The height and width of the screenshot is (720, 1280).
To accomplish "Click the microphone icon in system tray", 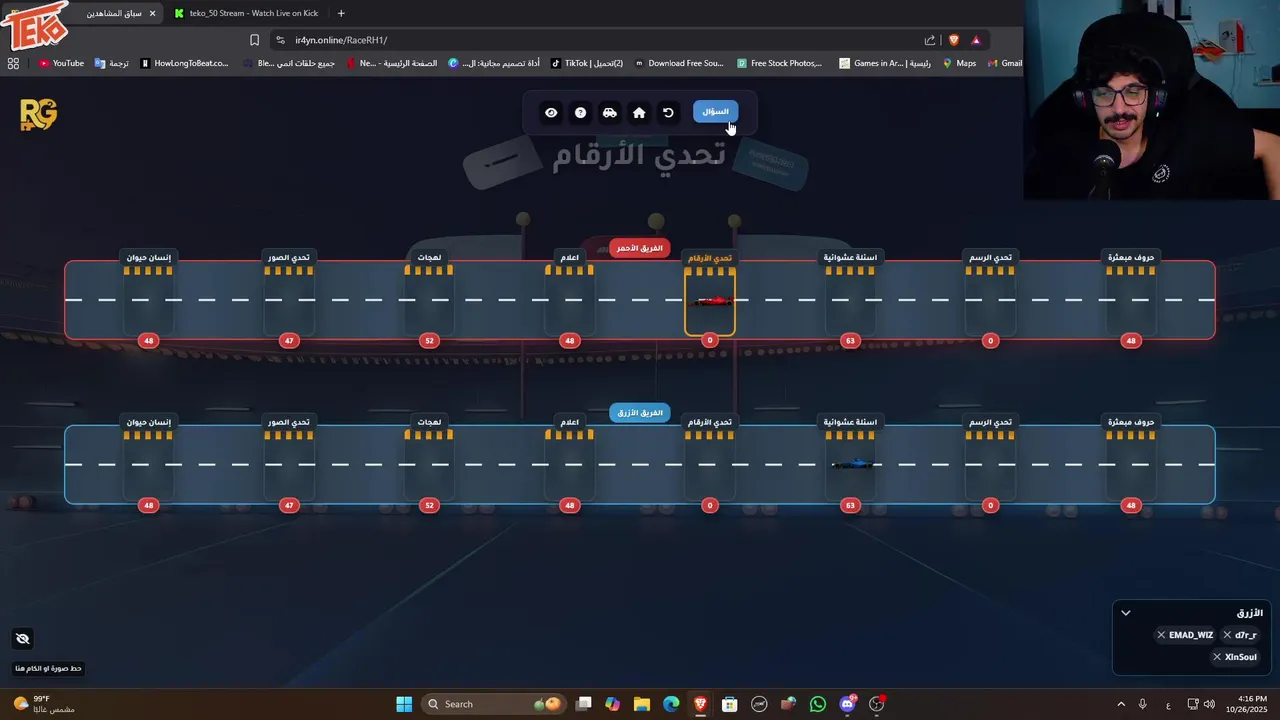I will point(1143,704).
